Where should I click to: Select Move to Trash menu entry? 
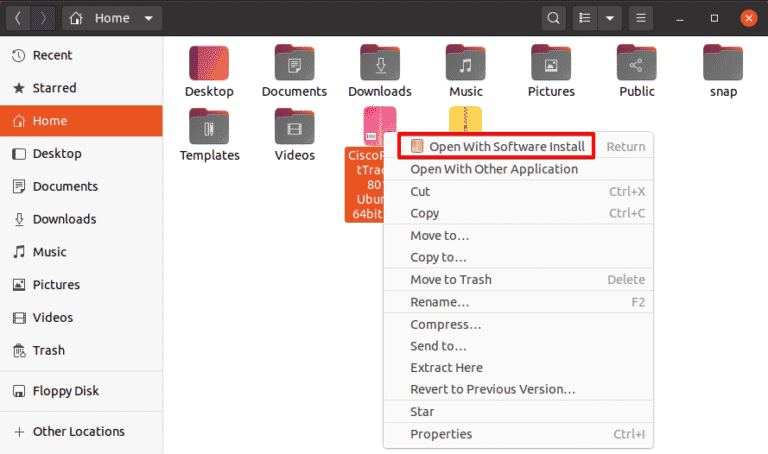click(450, 279)
